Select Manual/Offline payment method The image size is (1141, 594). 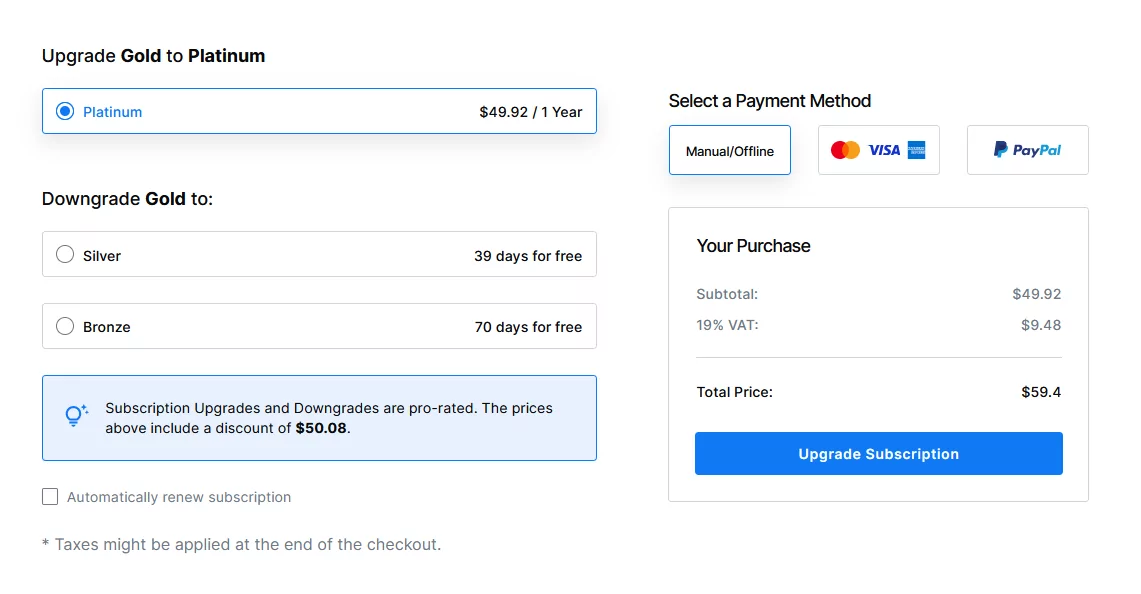click(x=730, y=150)
